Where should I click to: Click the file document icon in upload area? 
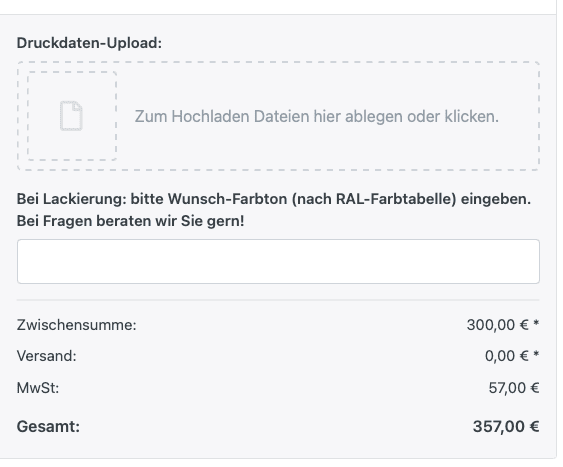pos(71,116)
